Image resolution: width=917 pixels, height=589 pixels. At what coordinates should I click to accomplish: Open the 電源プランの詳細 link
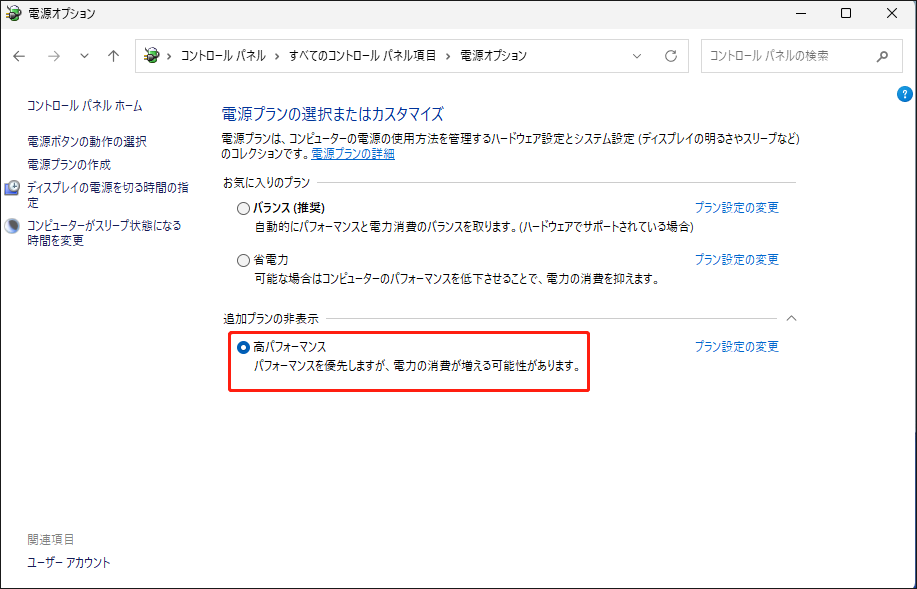tap(352, 152)
